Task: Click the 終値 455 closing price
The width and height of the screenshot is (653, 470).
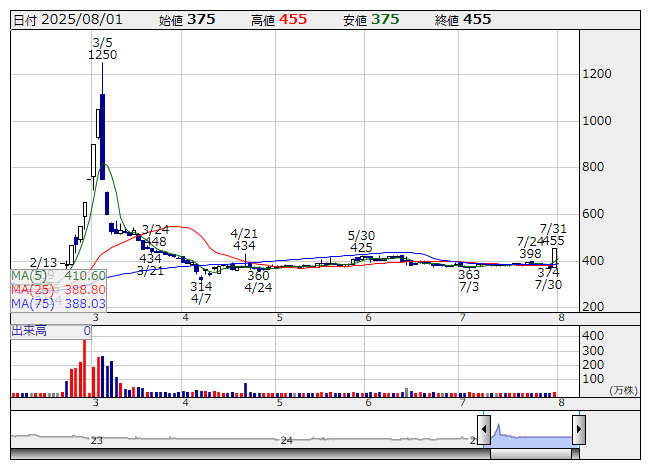Action: (x=463, y=19)
